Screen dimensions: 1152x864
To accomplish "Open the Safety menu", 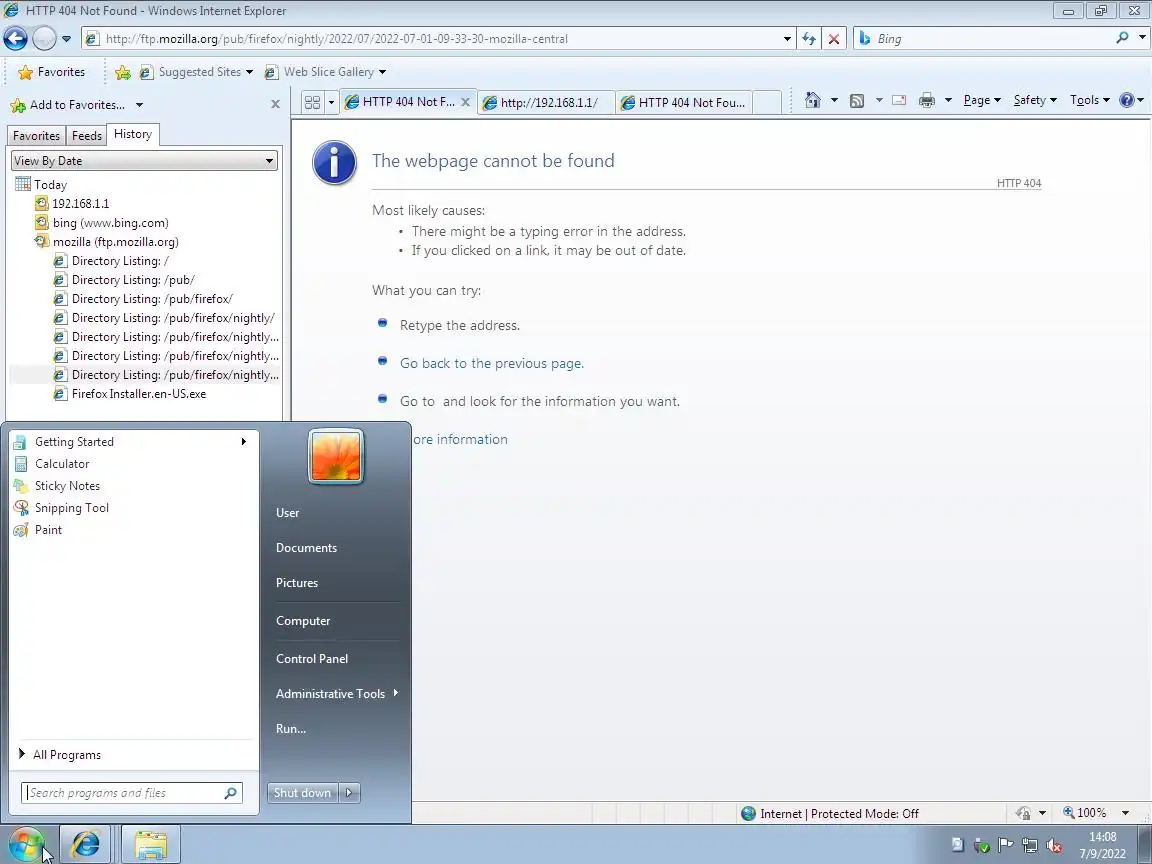I will tap(1034, 101).
